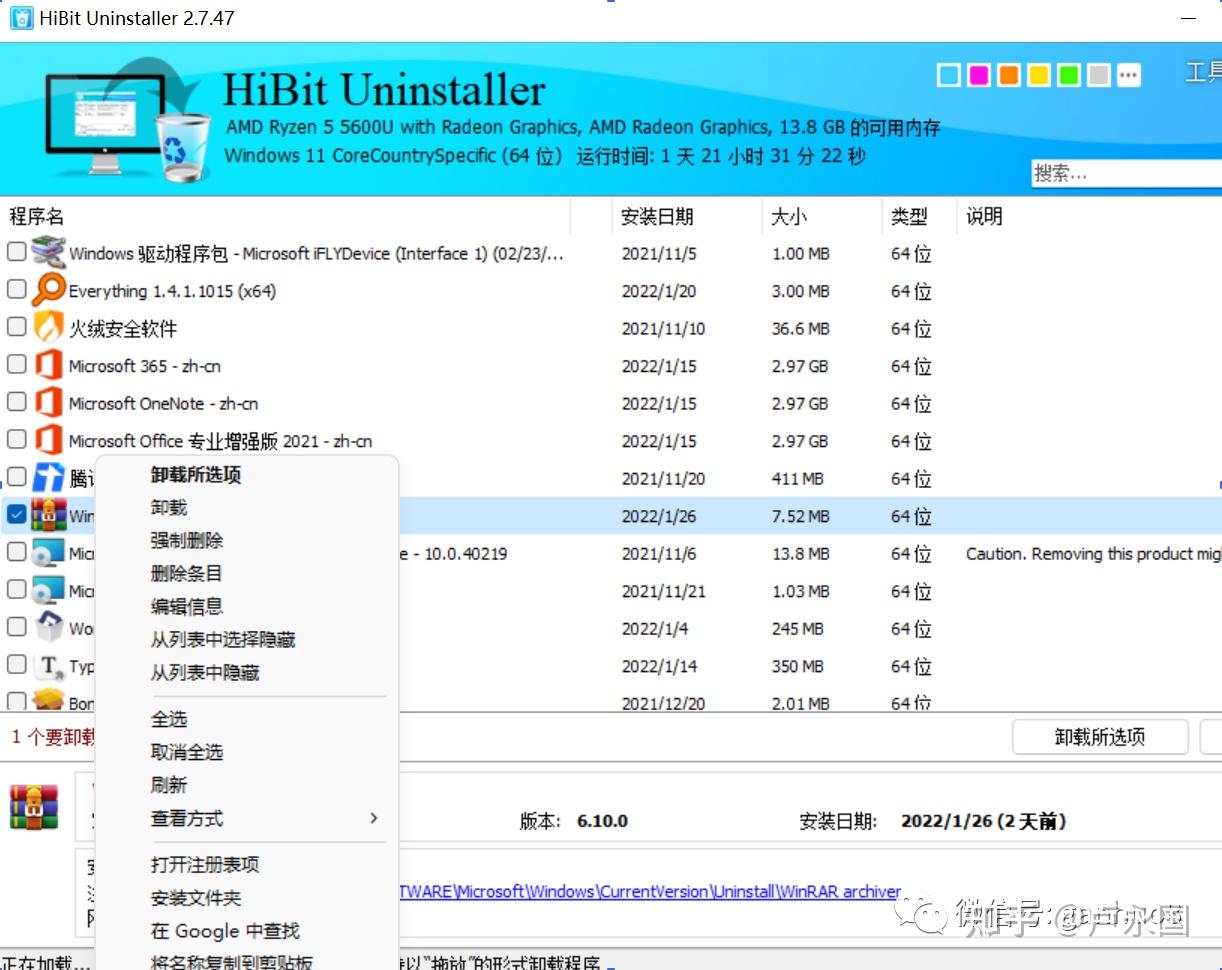
Task: Select 删除条目 from the context menu
Action: 187,574
